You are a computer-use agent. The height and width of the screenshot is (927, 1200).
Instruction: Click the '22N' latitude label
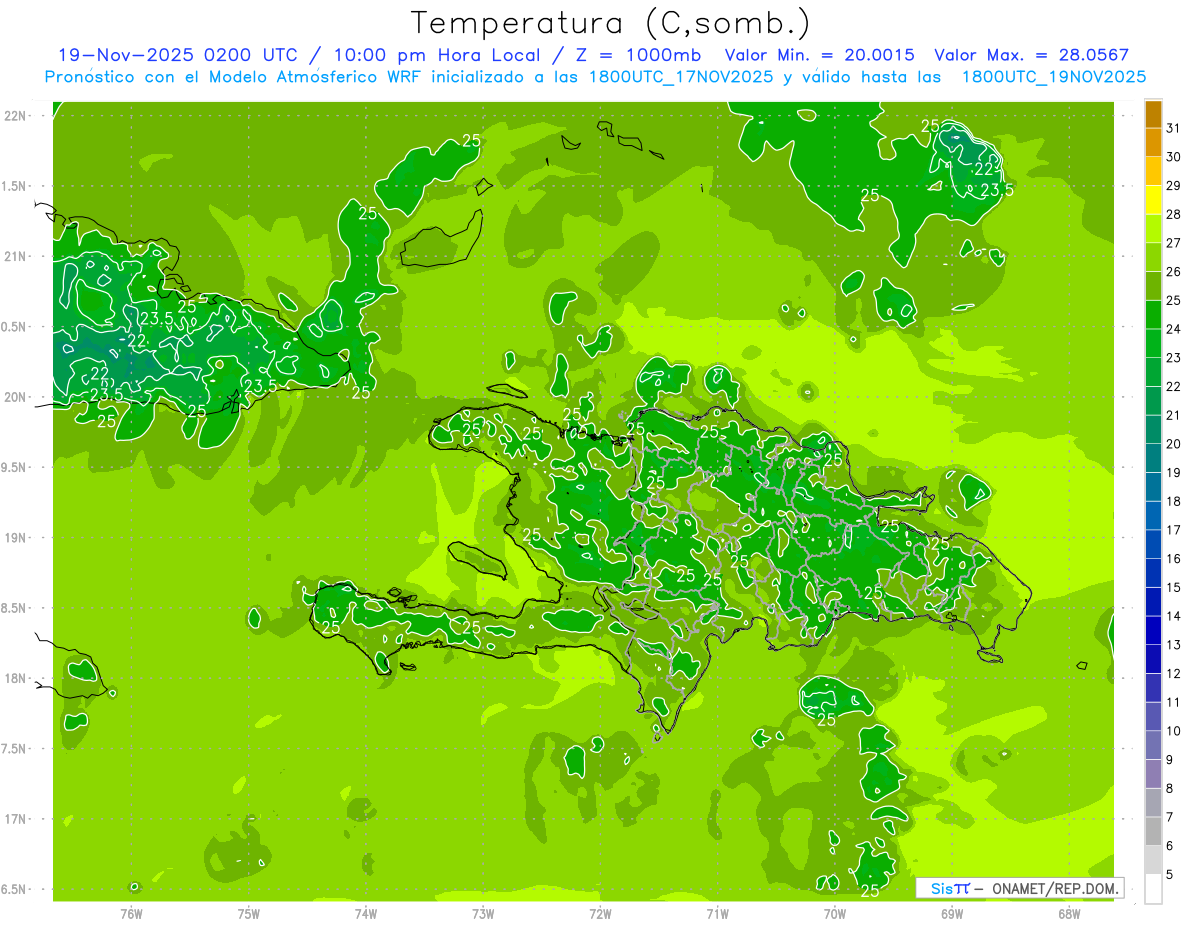click(16, 116)
